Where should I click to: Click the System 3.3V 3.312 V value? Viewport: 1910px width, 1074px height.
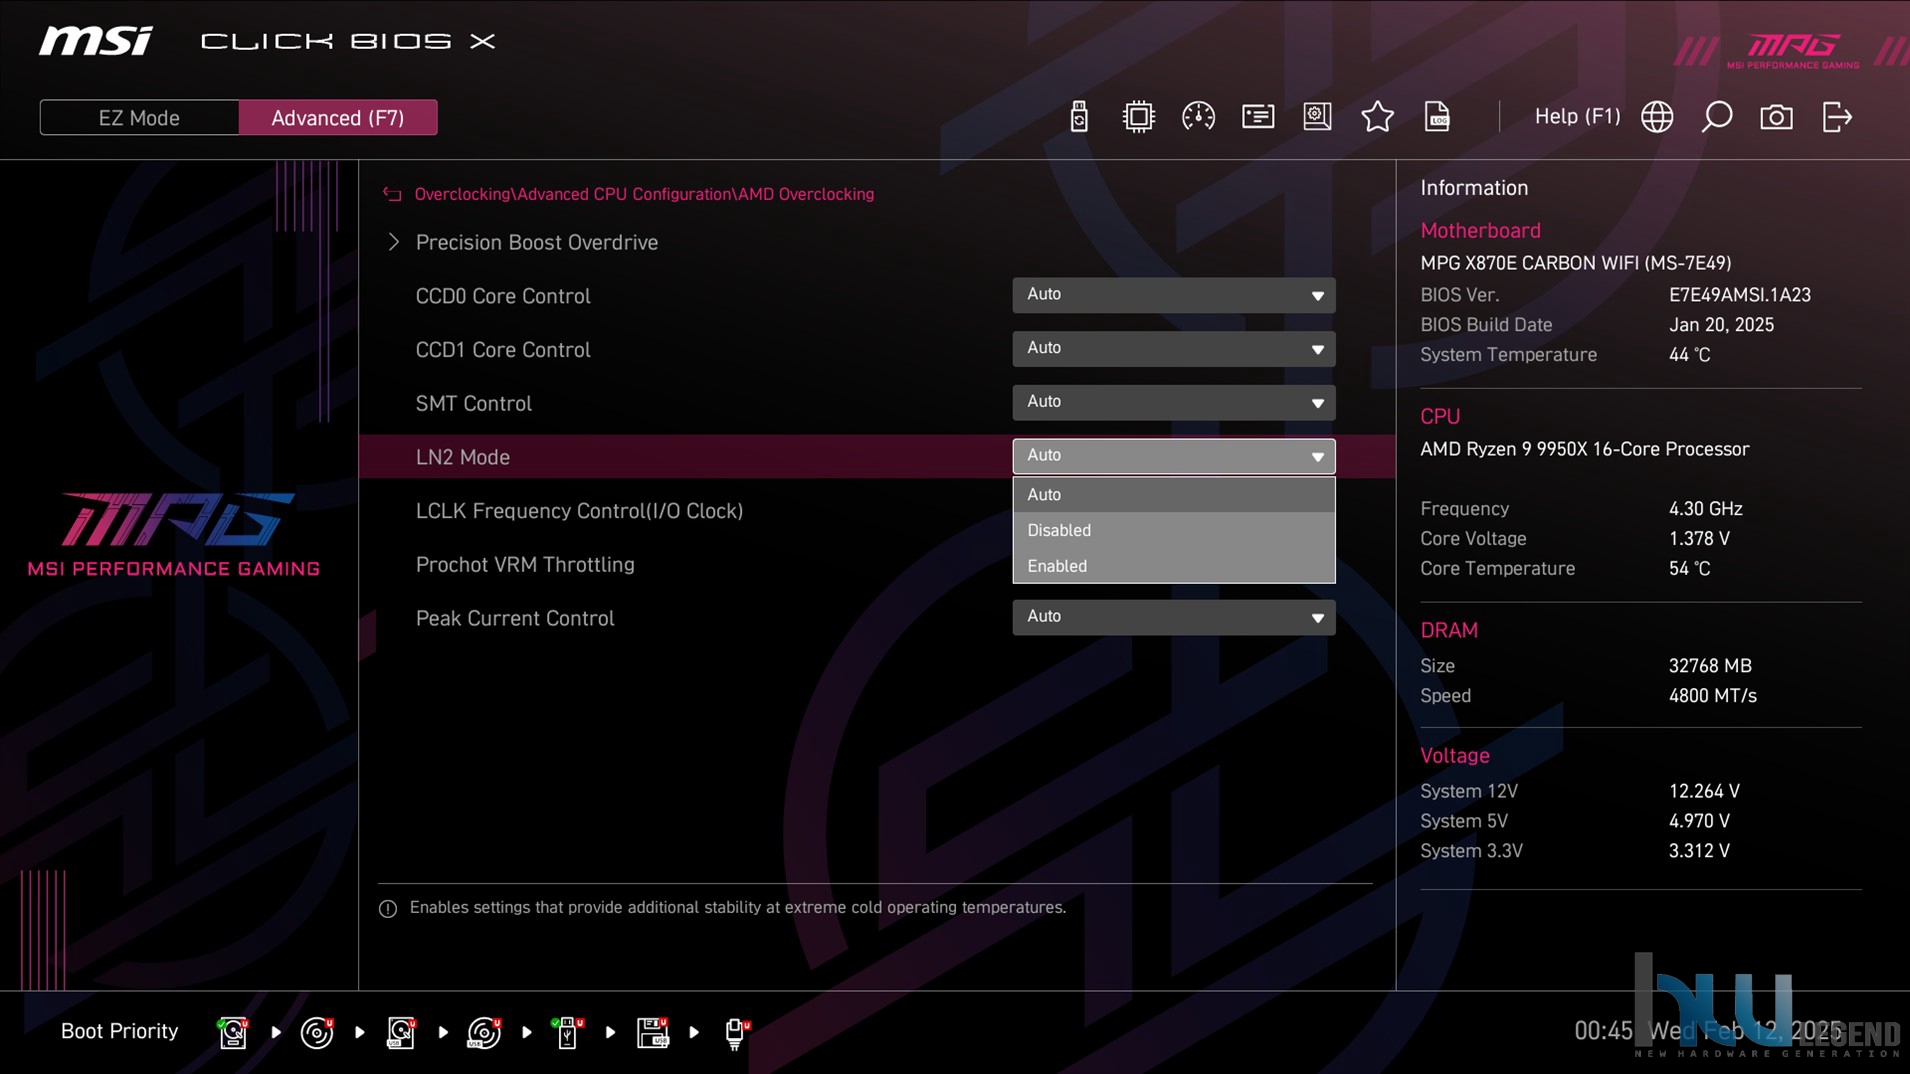tap(1699, 851)
